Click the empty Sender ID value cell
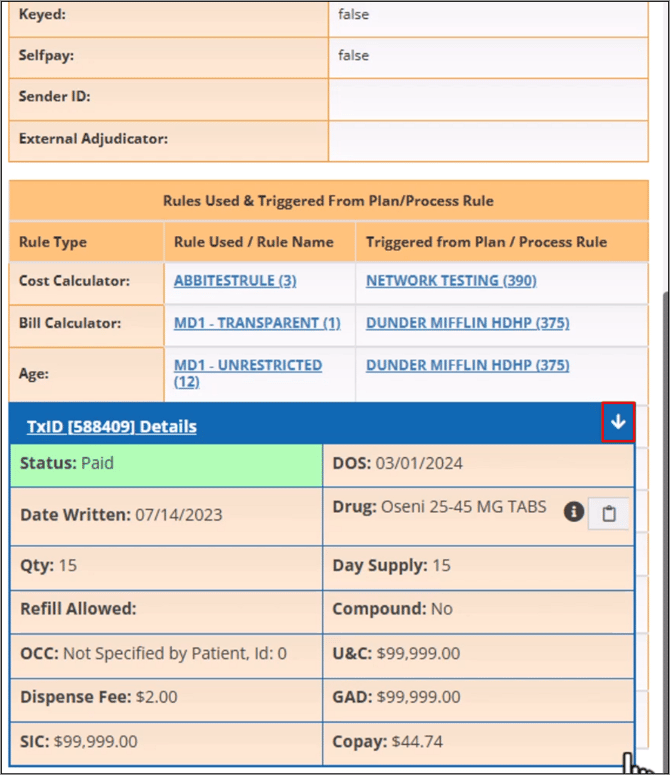This screenshot has height=775, width=670. point(488,97)
